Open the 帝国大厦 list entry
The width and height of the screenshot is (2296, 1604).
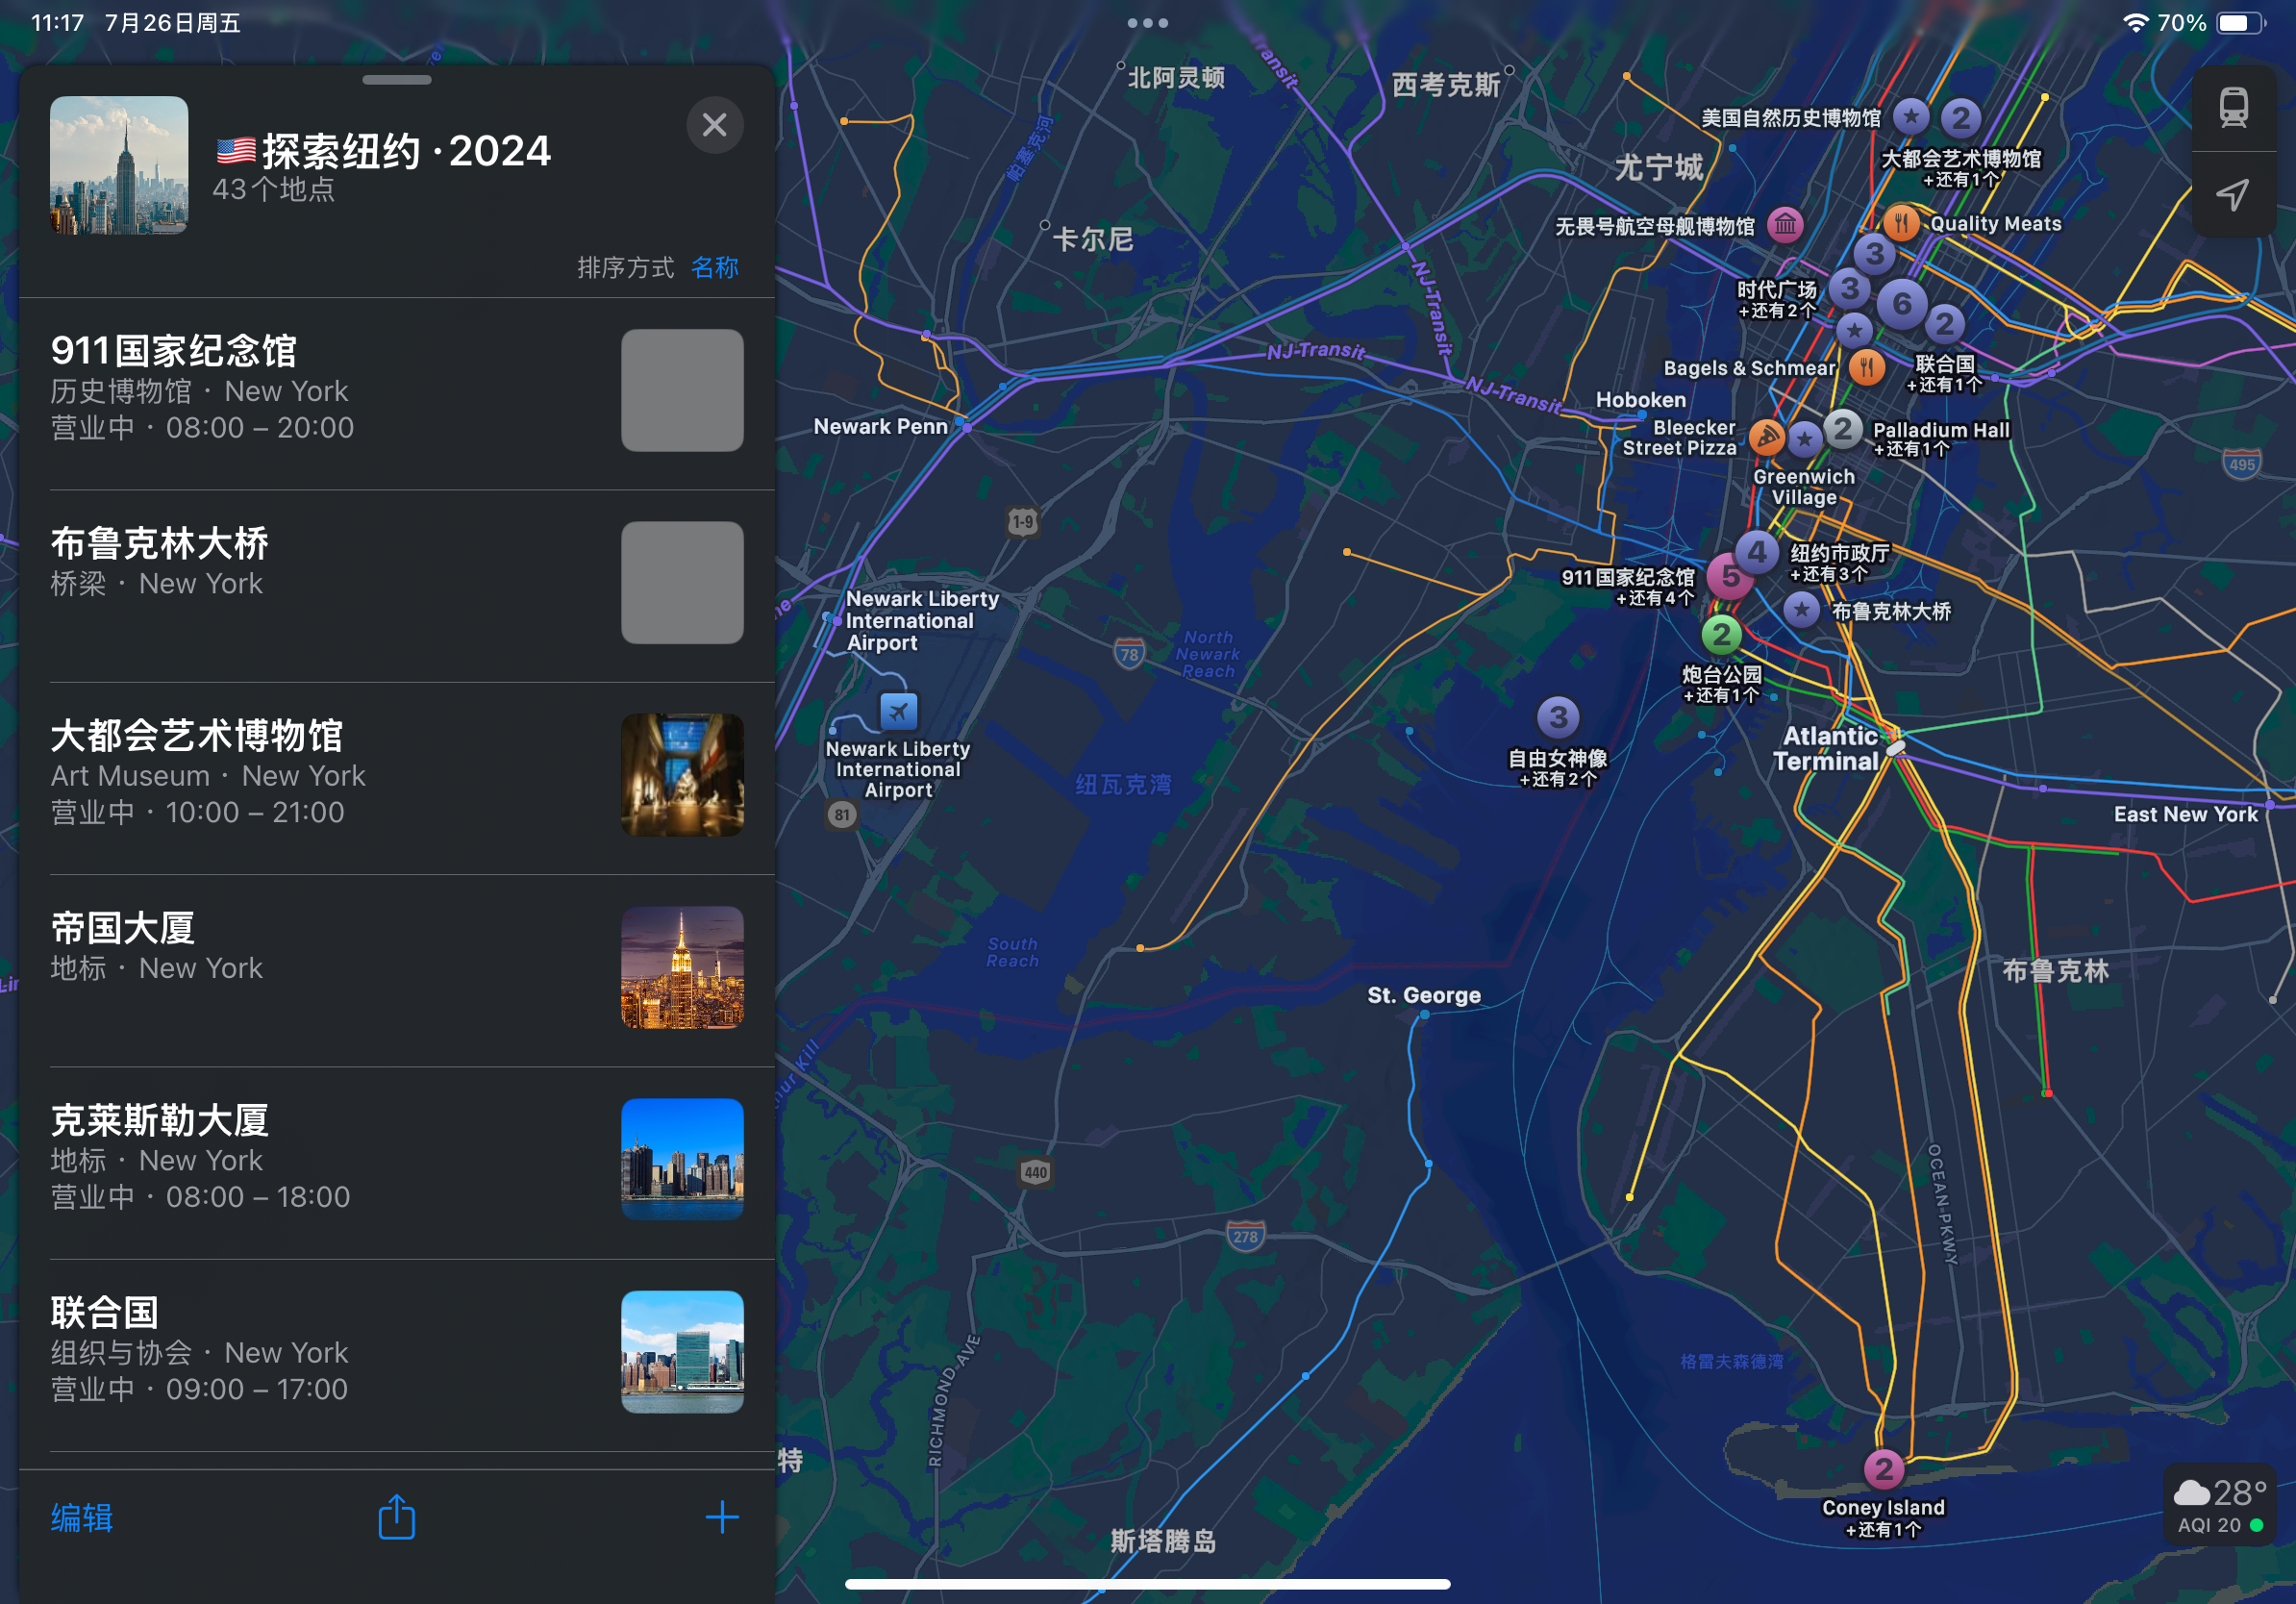tap(397, 970)
